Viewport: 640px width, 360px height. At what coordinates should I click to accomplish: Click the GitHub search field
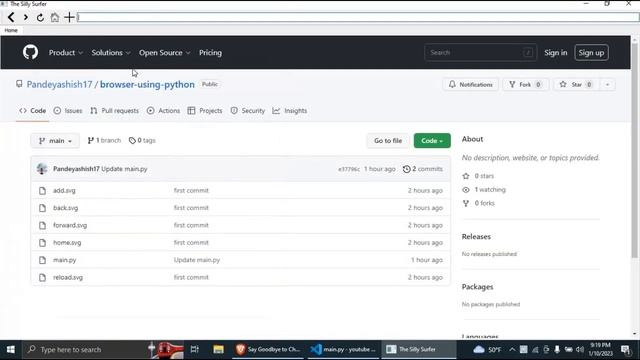pos(480,53)
